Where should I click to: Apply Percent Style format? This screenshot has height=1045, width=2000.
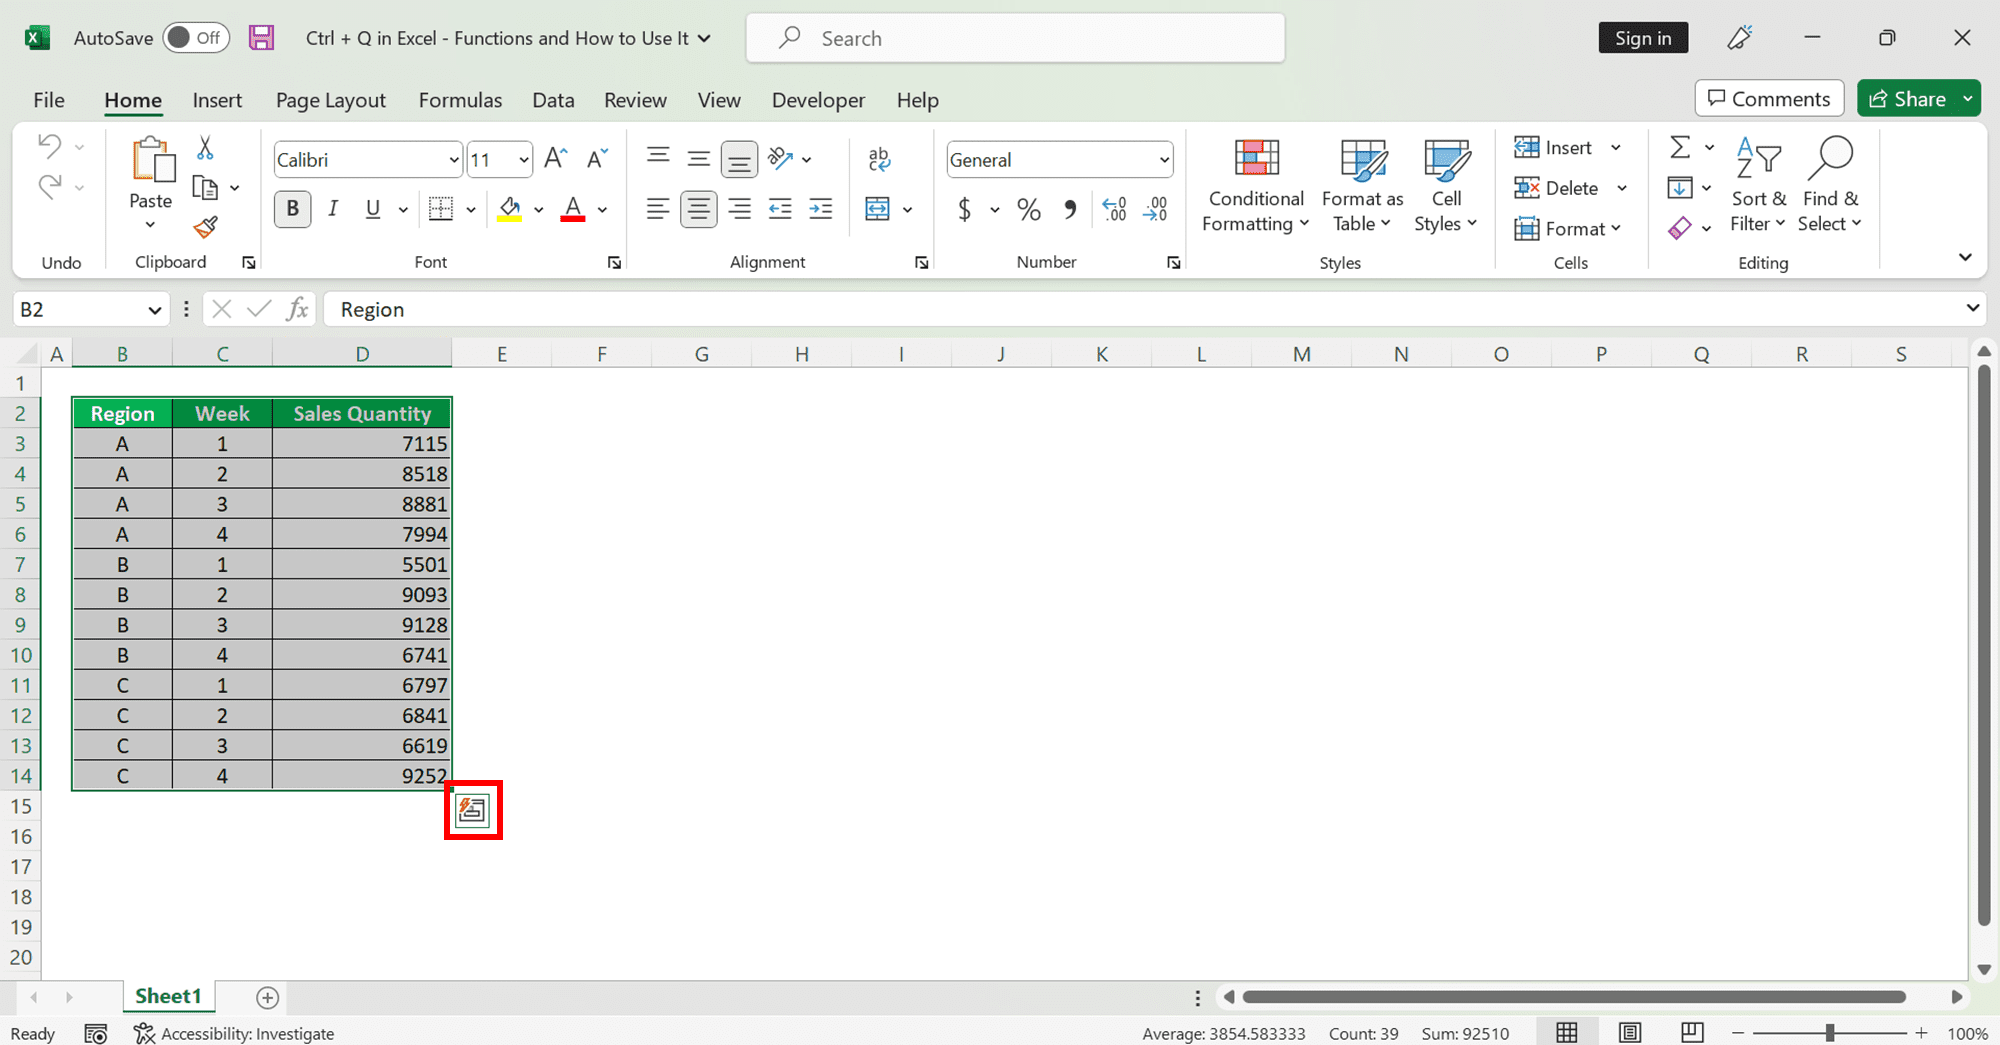coord(1028,208)
